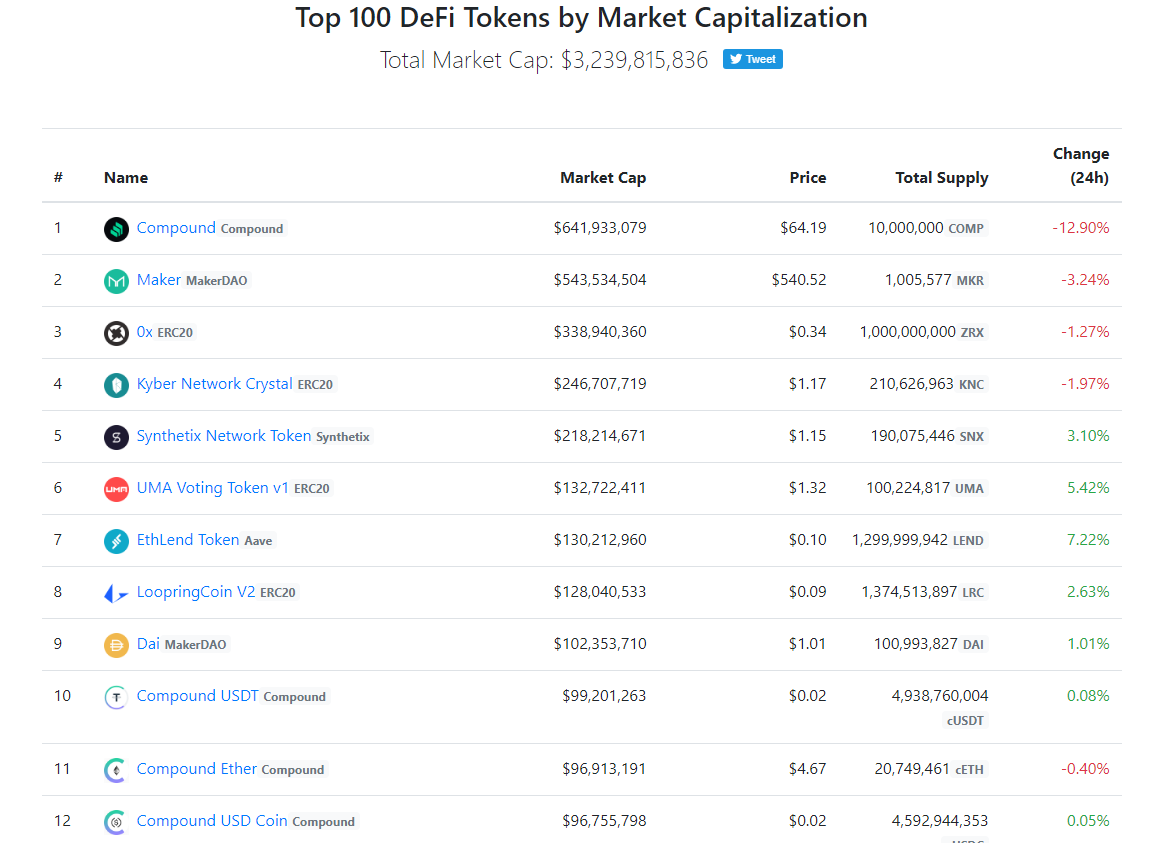Screen dimensions: 1176x843
Task: Click Maker's price $540.52
Action: [x=799, y=280]
